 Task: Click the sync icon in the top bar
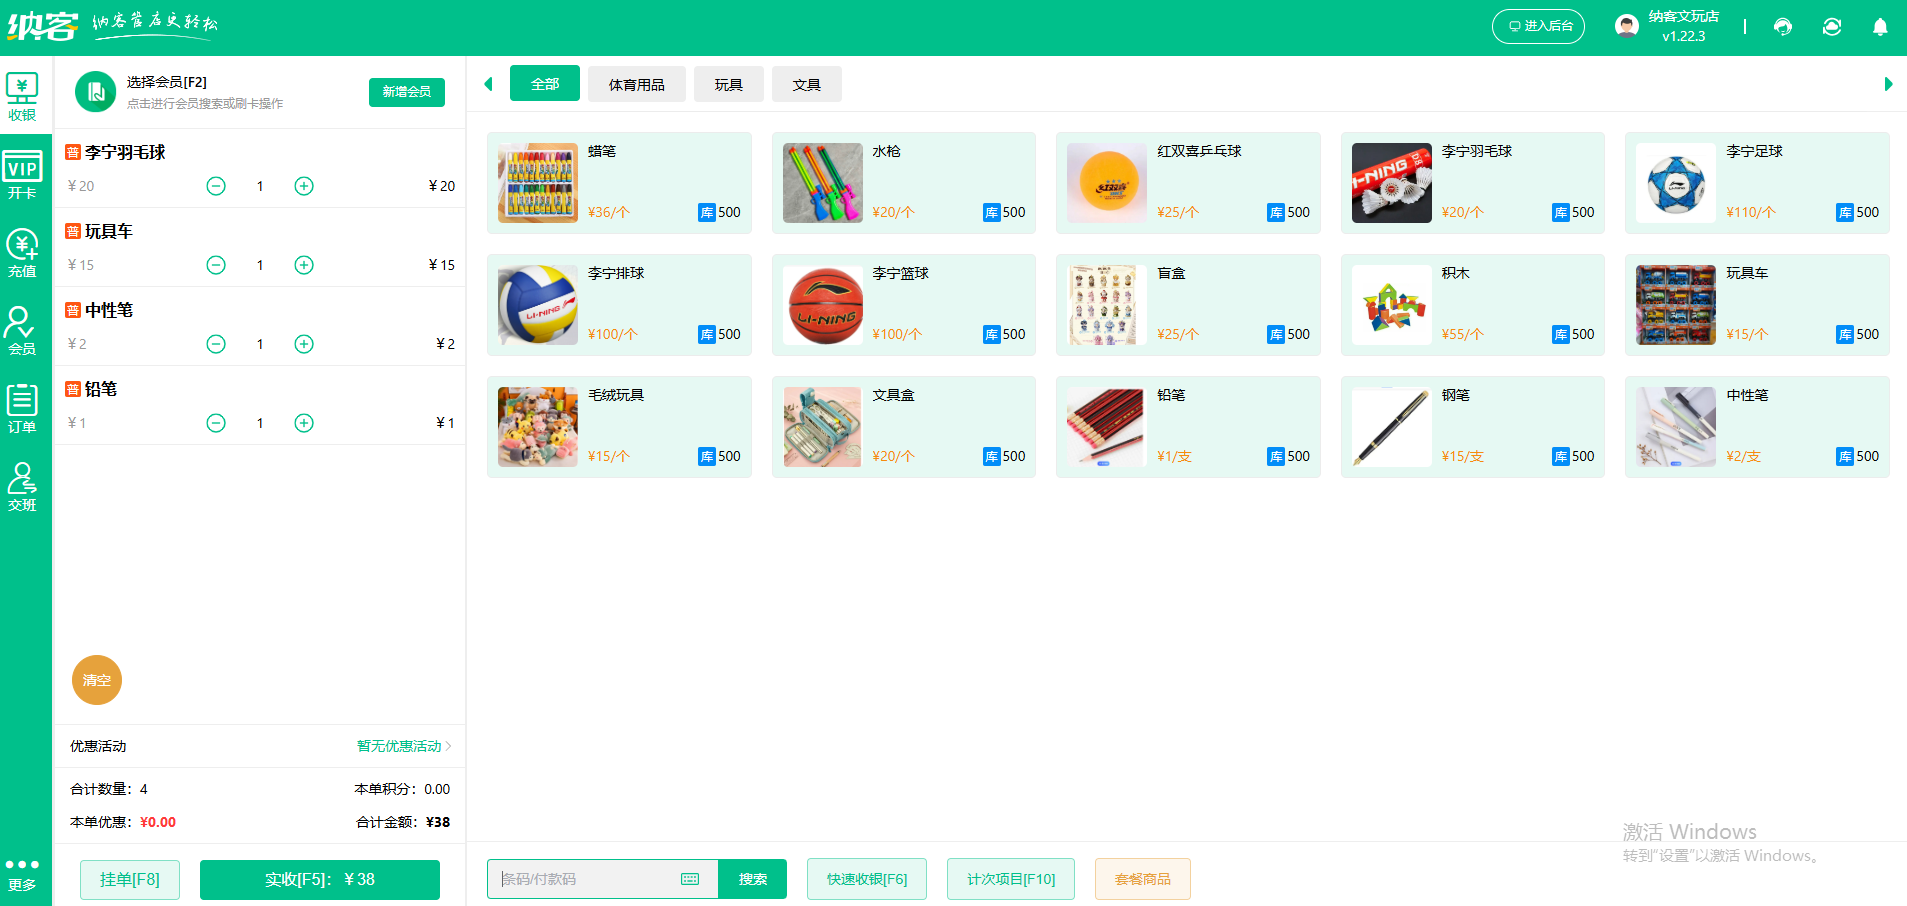click(x=1832, y=27)
